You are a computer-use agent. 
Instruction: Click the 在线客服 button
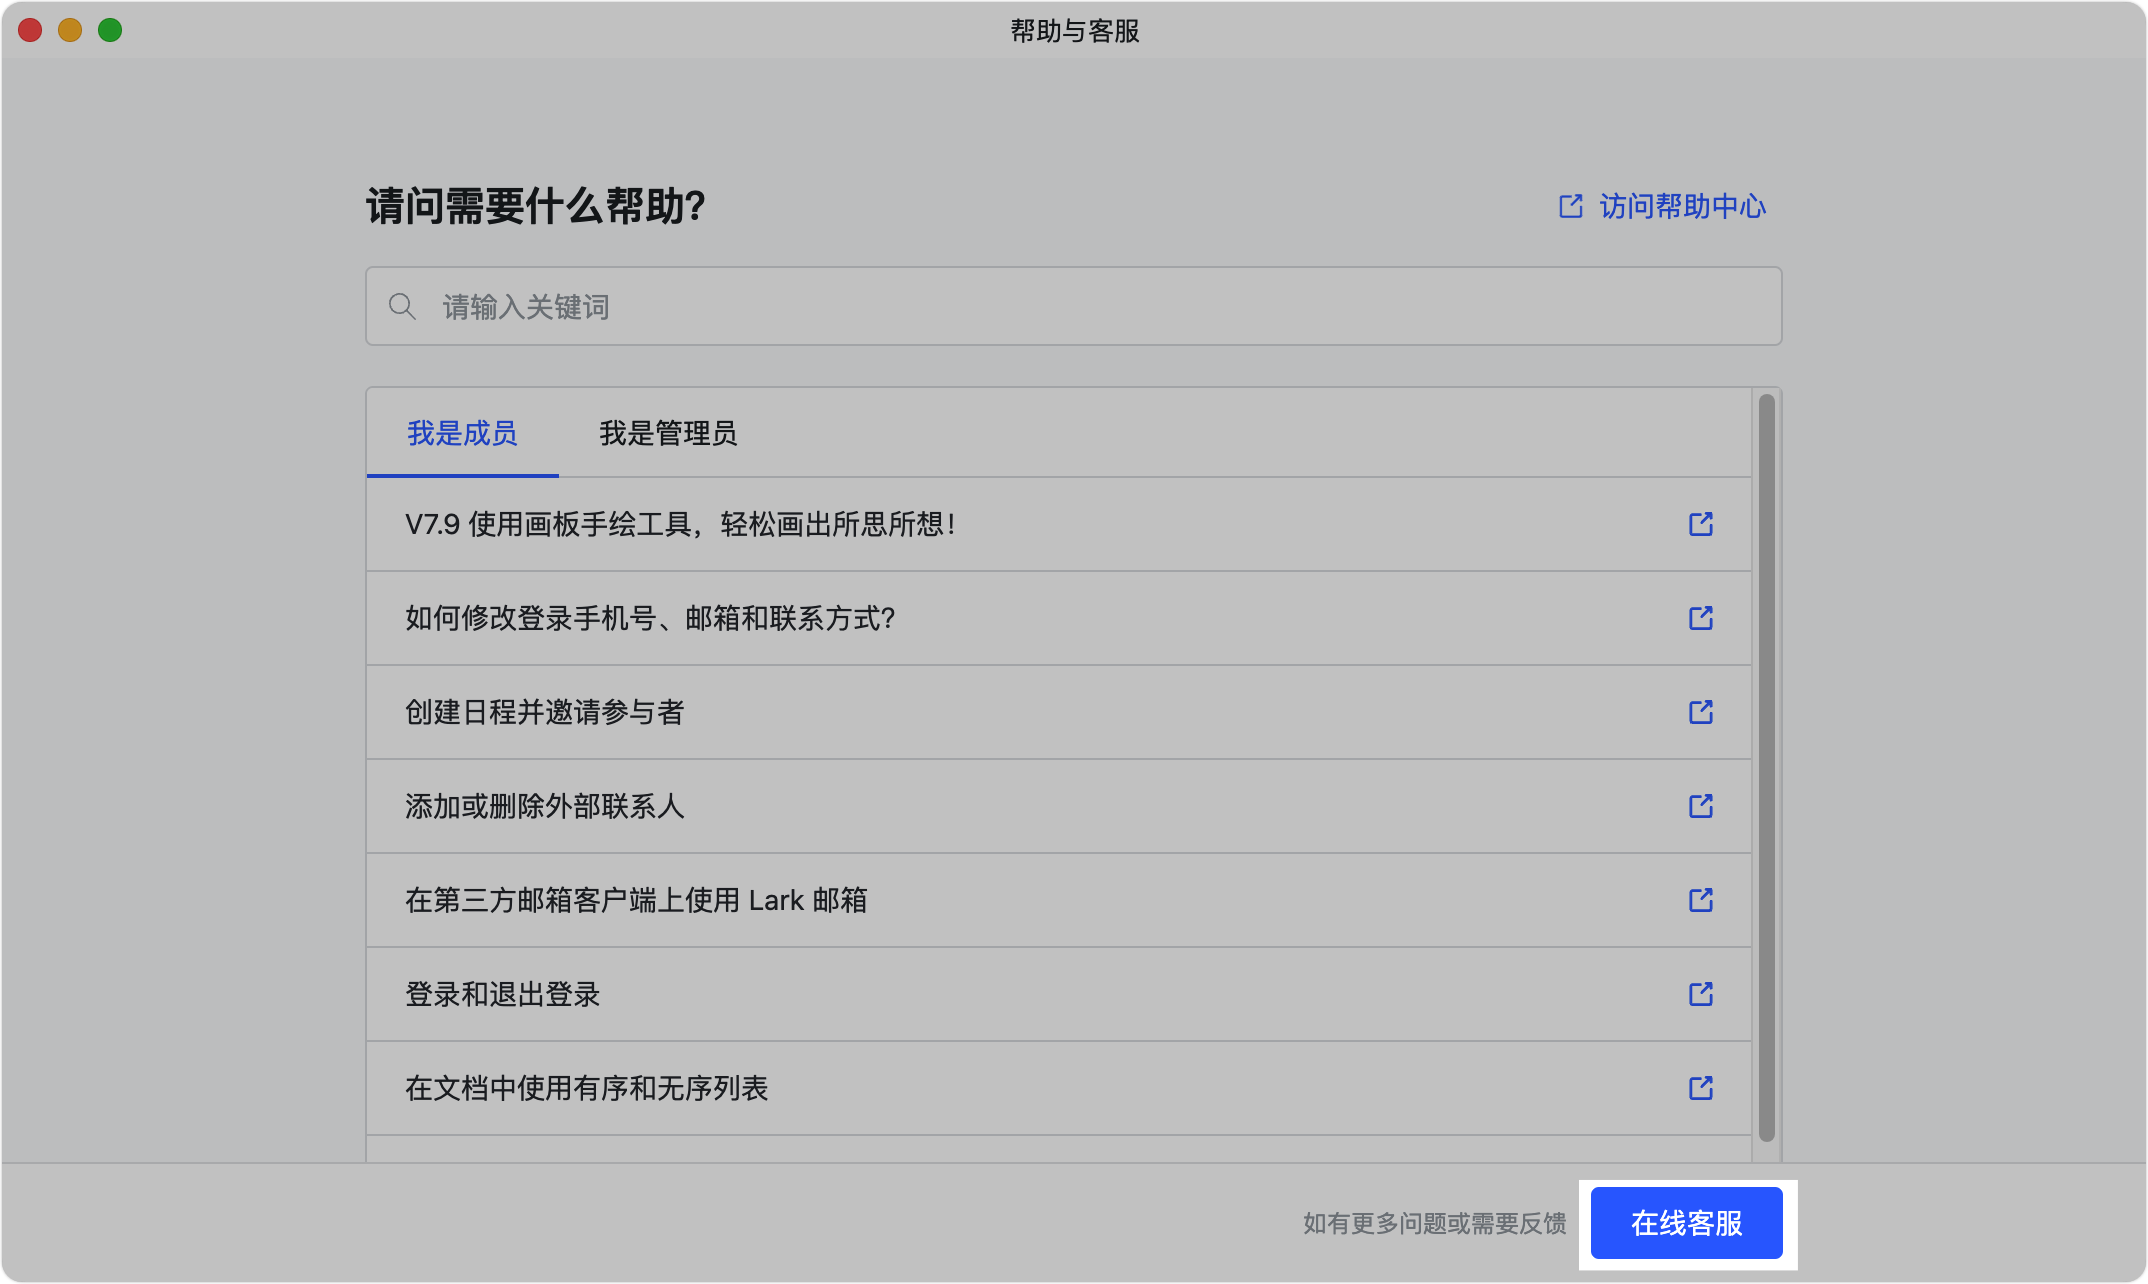click(1686, 1223)
